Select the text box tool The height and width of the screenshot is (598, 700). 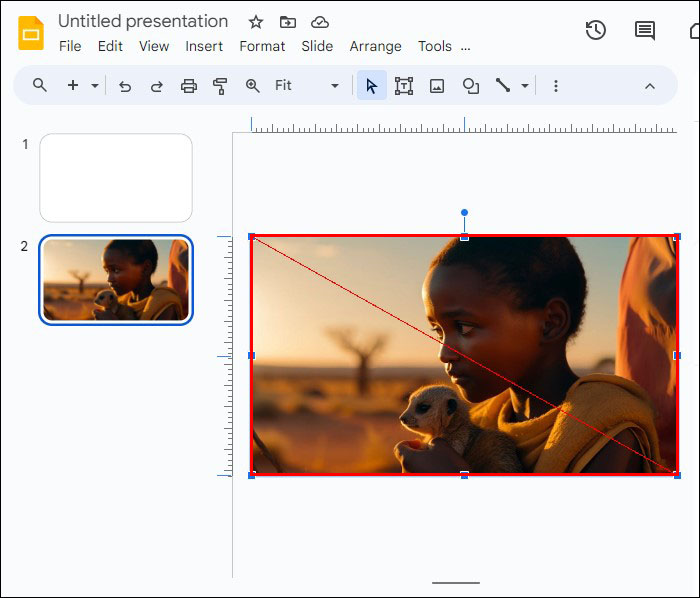404,86
